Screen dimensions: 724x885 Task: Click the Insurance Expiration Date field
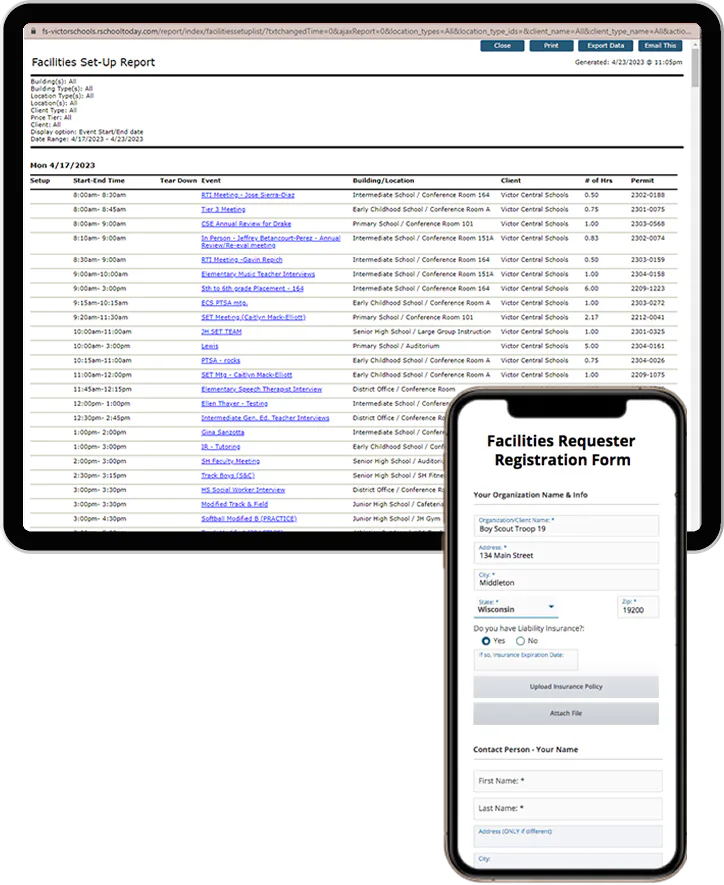click(526, 660)
